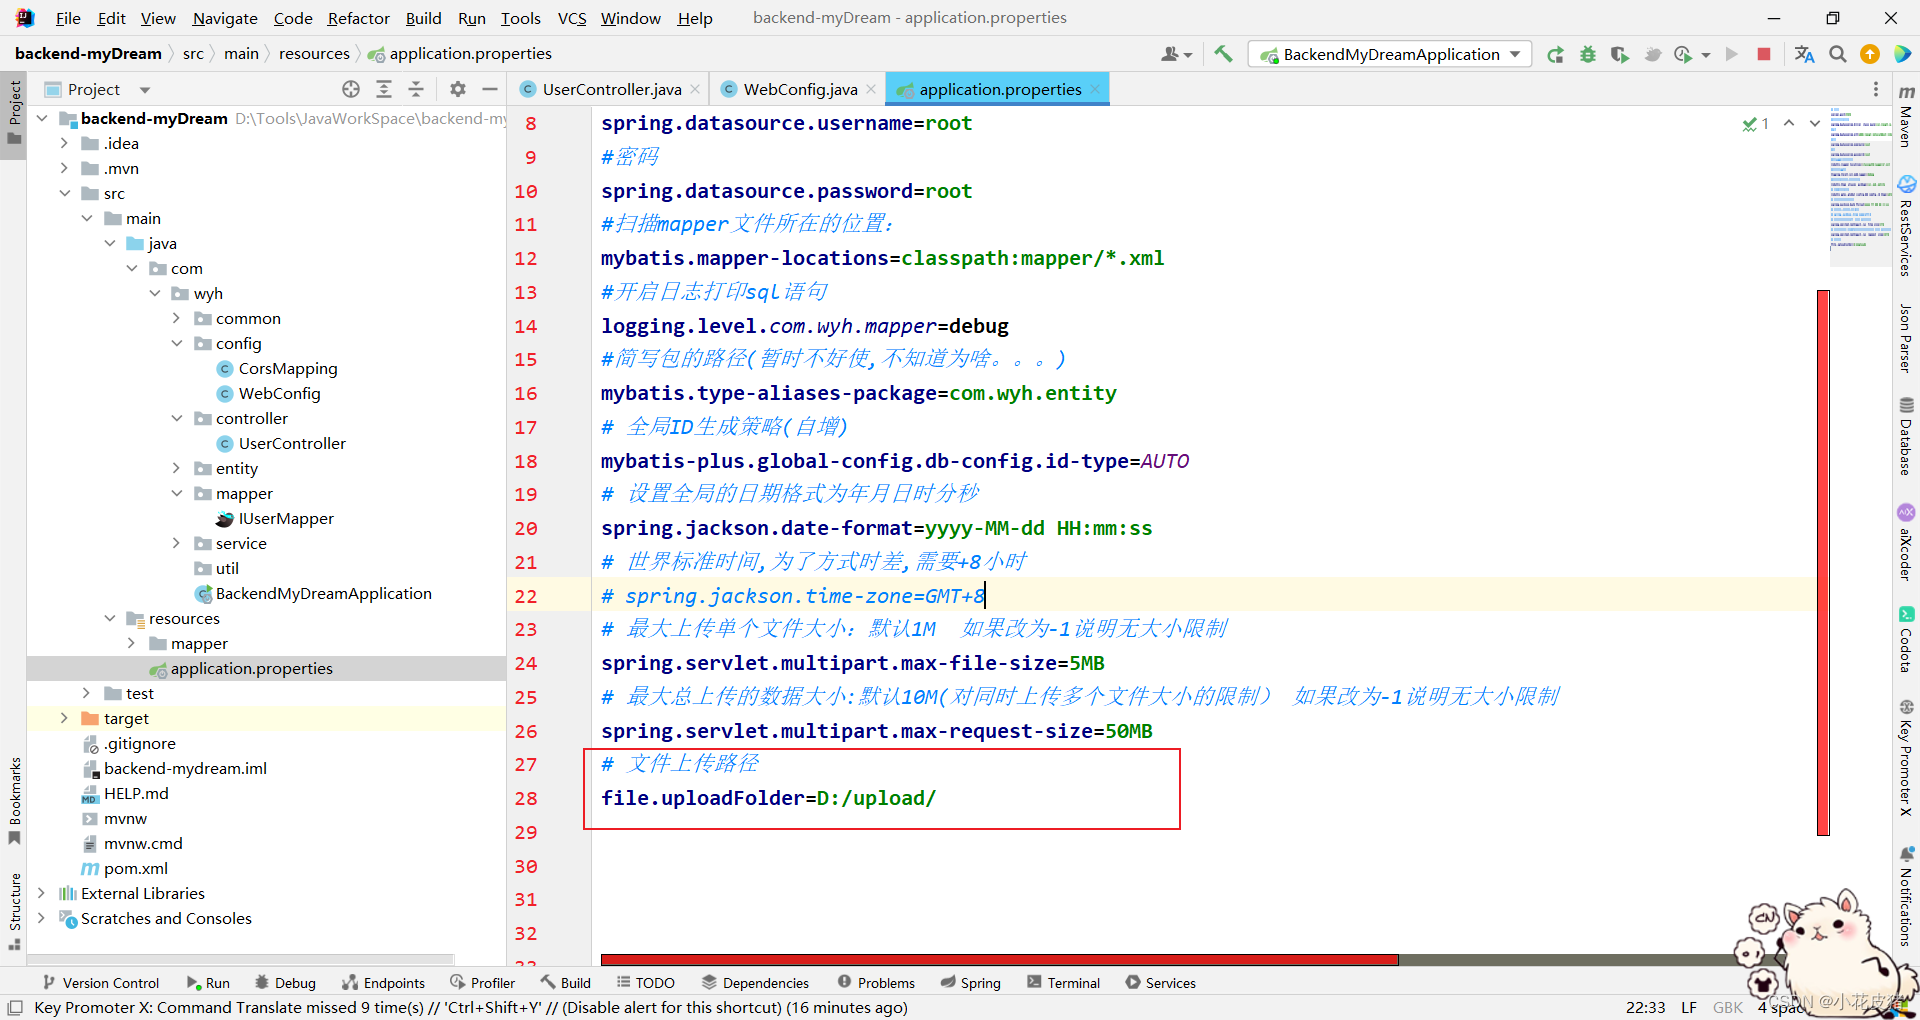Open the Maven tool window
1920x1020 pixels.
coord(1906,116)
